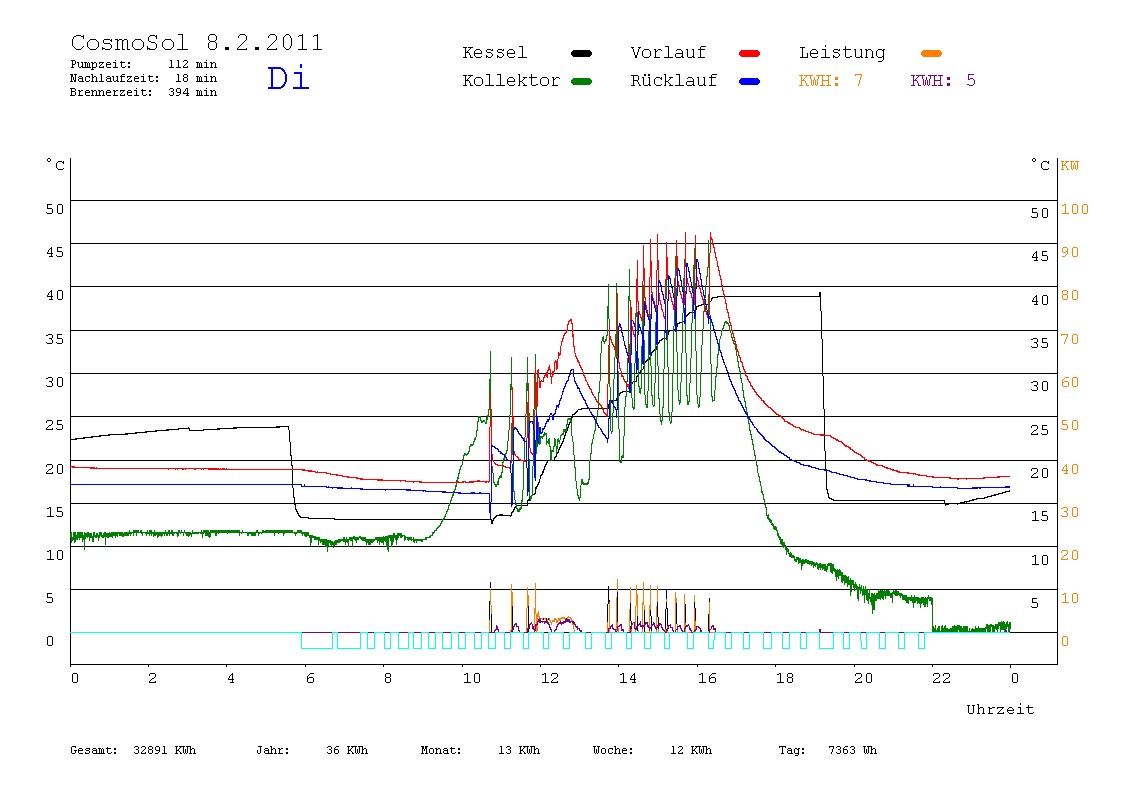
Task: Click the 'Brennerzeit: 394 min' entry
Action: tap(144, 92)
